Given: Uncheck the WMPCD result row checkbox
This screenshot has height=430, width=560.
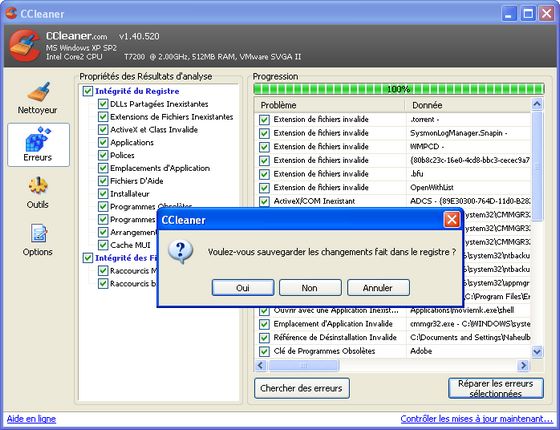Looking at the screenshot, I should pos(264,147).
